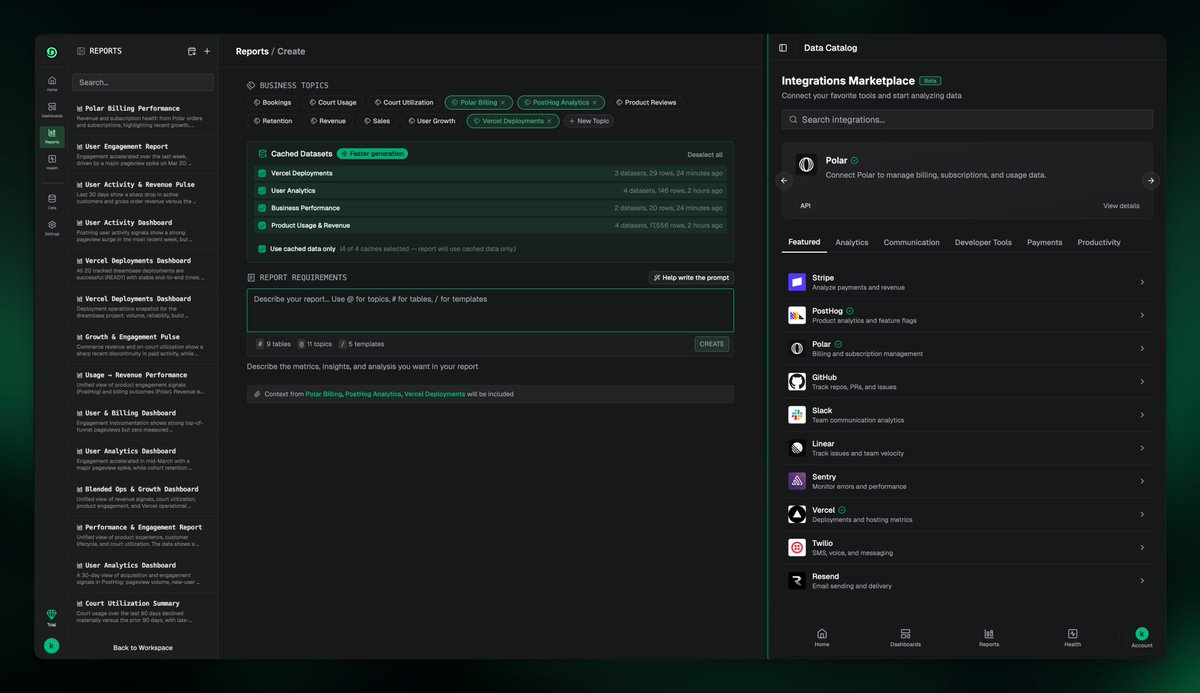Toggle the Use cached data only checkbox
The image size is (1200, 693).
click(x=262, y=248)
